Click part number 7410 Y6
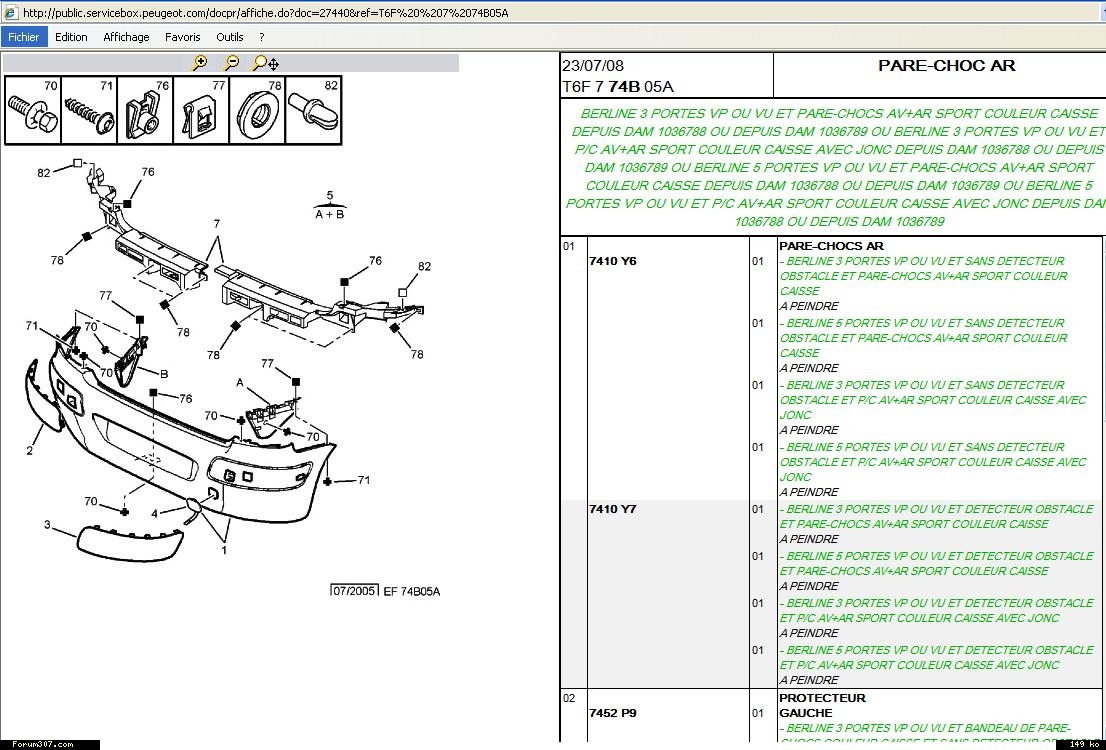1106x750 pixels. tap(612, 261)
